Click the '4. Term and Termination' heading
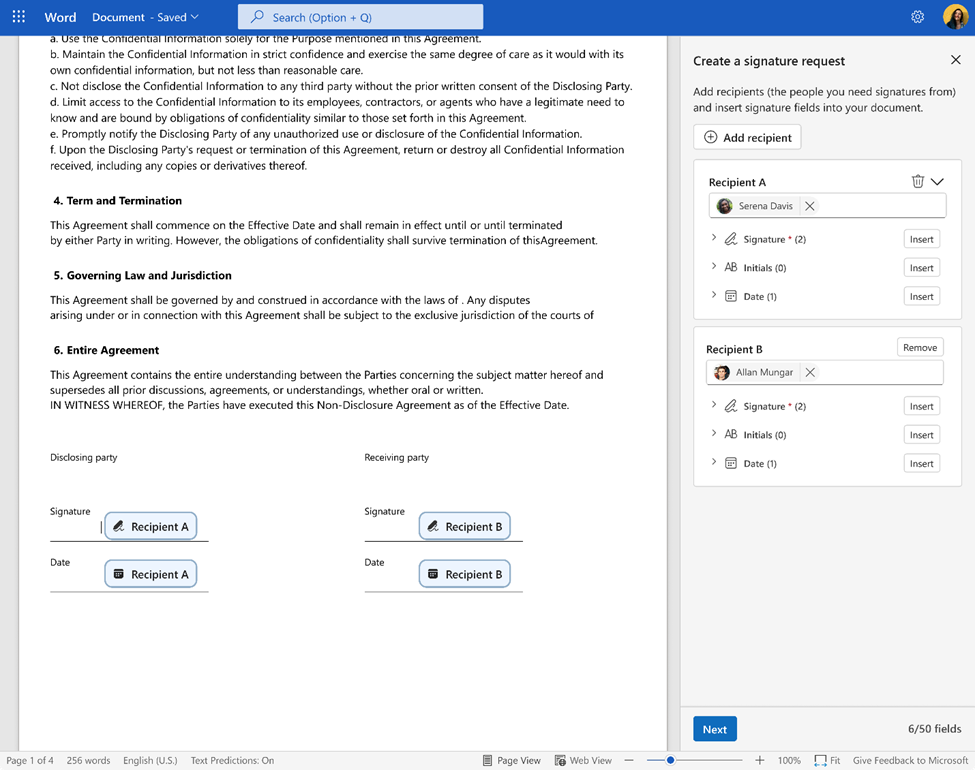The width and height of the screenshot is (975, 770). (x=118, y=200)
